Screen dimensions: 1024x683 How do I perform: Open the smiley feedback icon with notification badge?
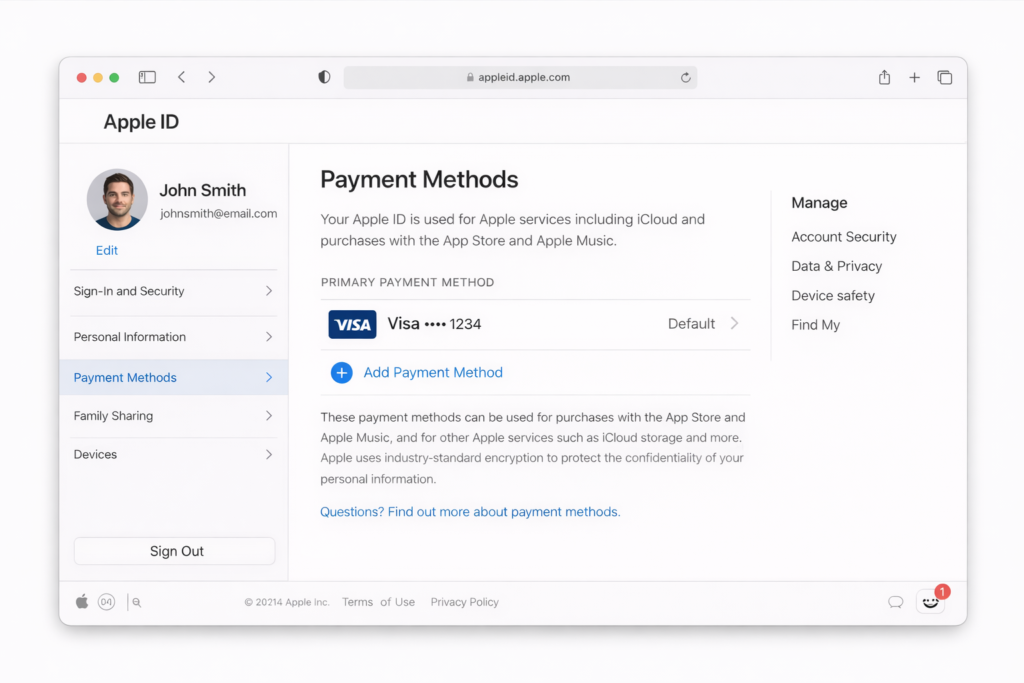pos(930,602)
